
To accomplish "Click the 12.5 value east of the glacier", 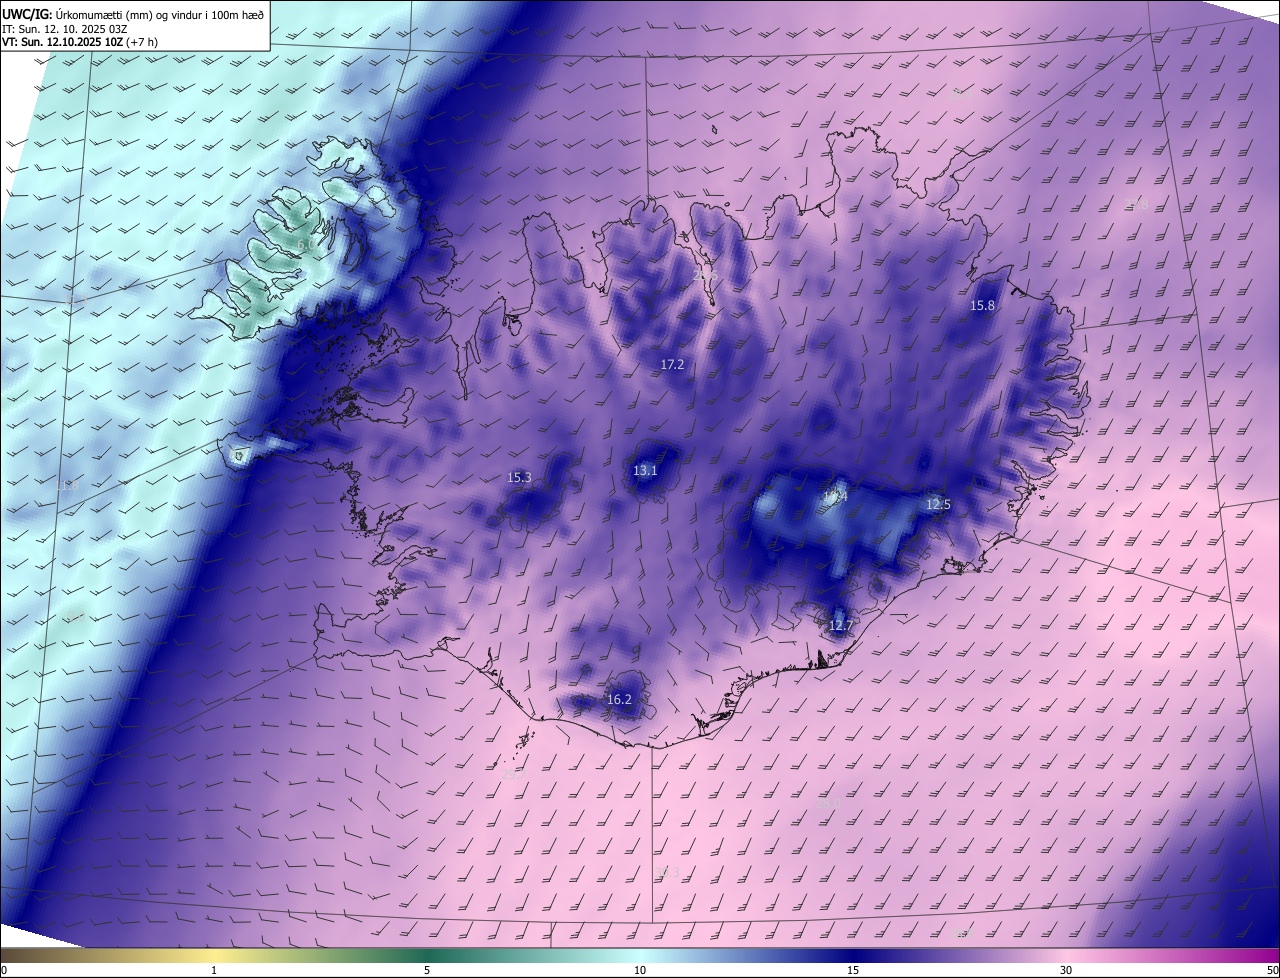I will 938,505.
